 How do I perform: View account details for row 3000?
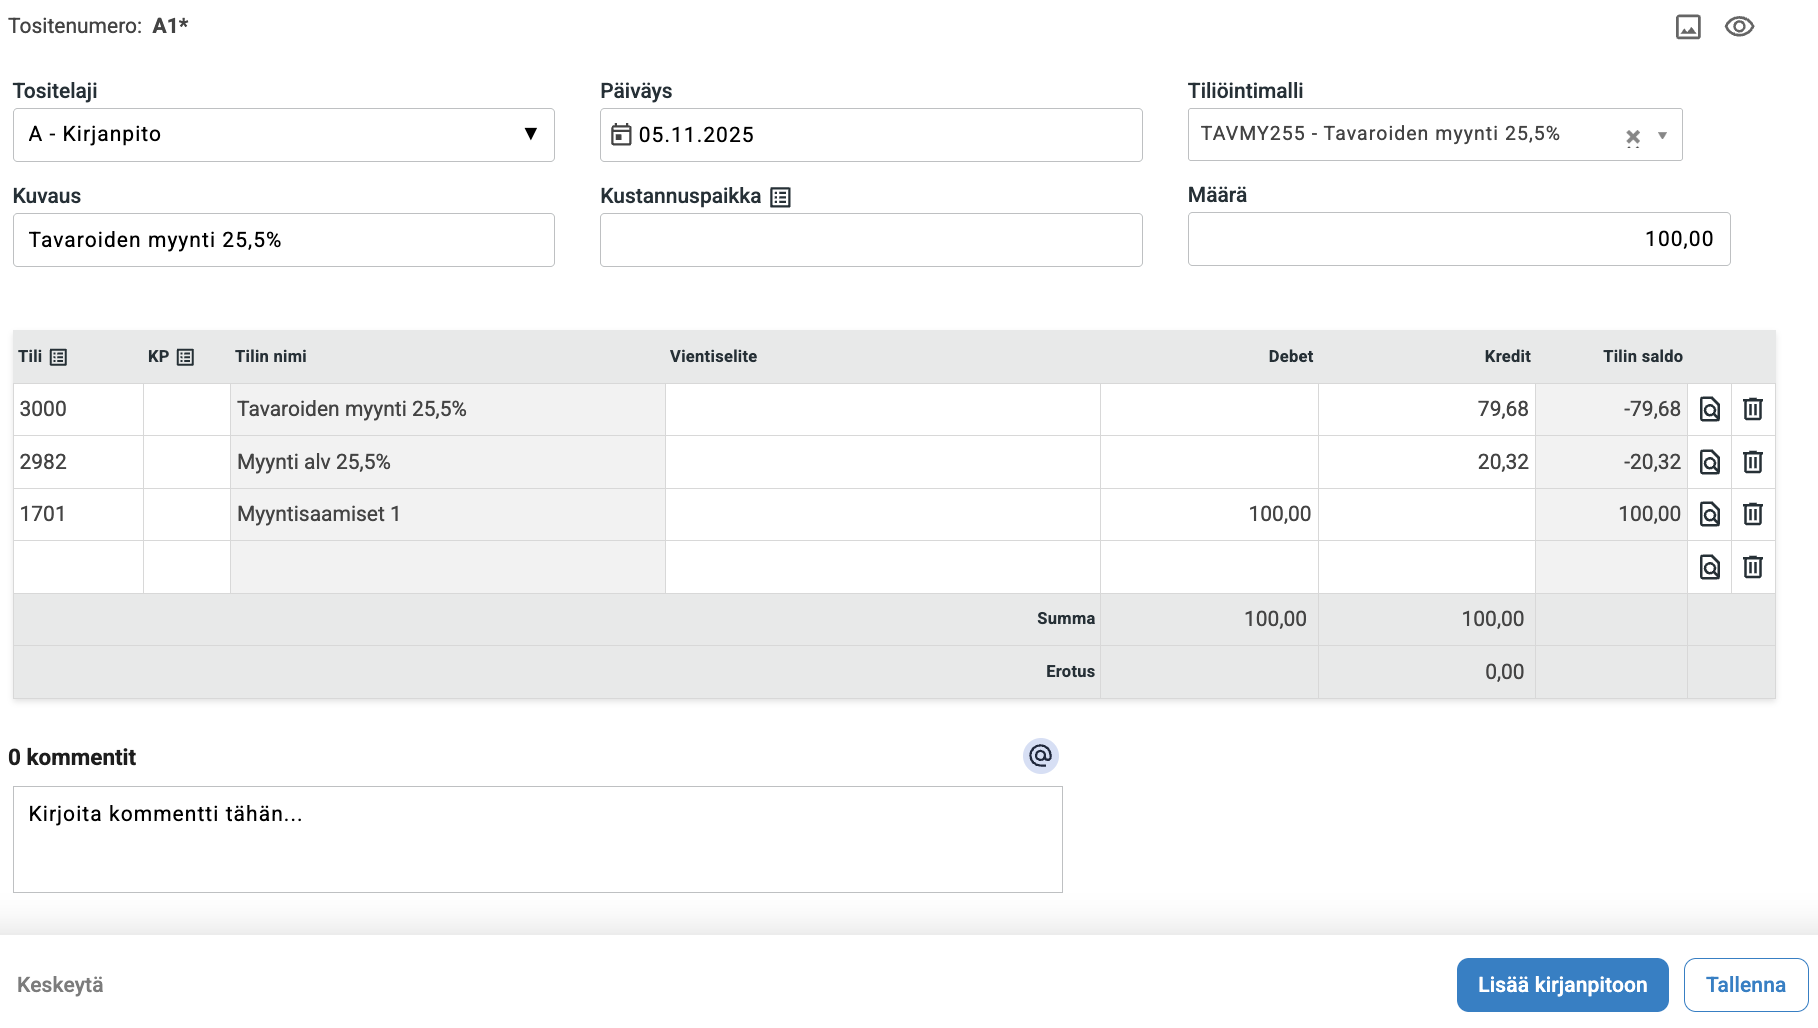[x=1710, y=409]
